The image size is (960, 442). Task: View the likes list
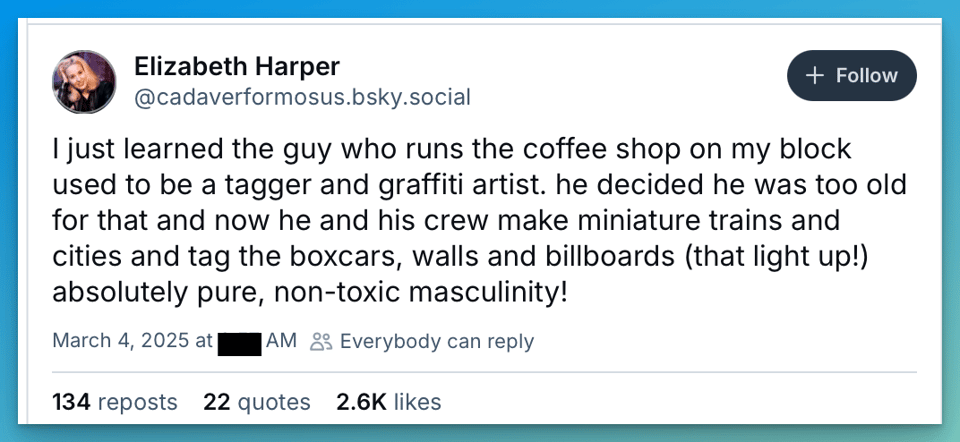[x=417, y=402]
